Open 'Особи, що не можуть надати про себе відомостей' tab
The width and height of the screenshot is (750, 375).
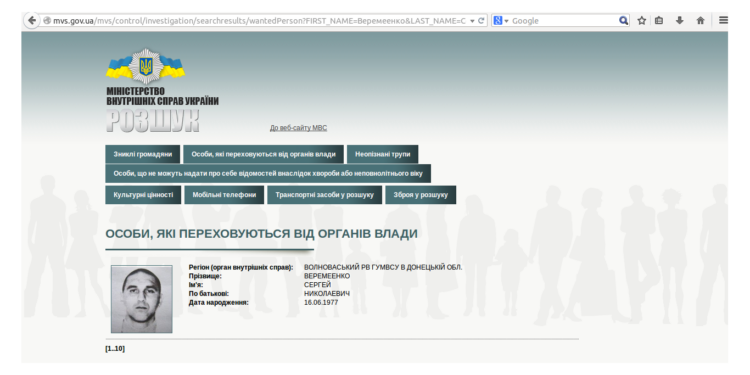[268, 174]
